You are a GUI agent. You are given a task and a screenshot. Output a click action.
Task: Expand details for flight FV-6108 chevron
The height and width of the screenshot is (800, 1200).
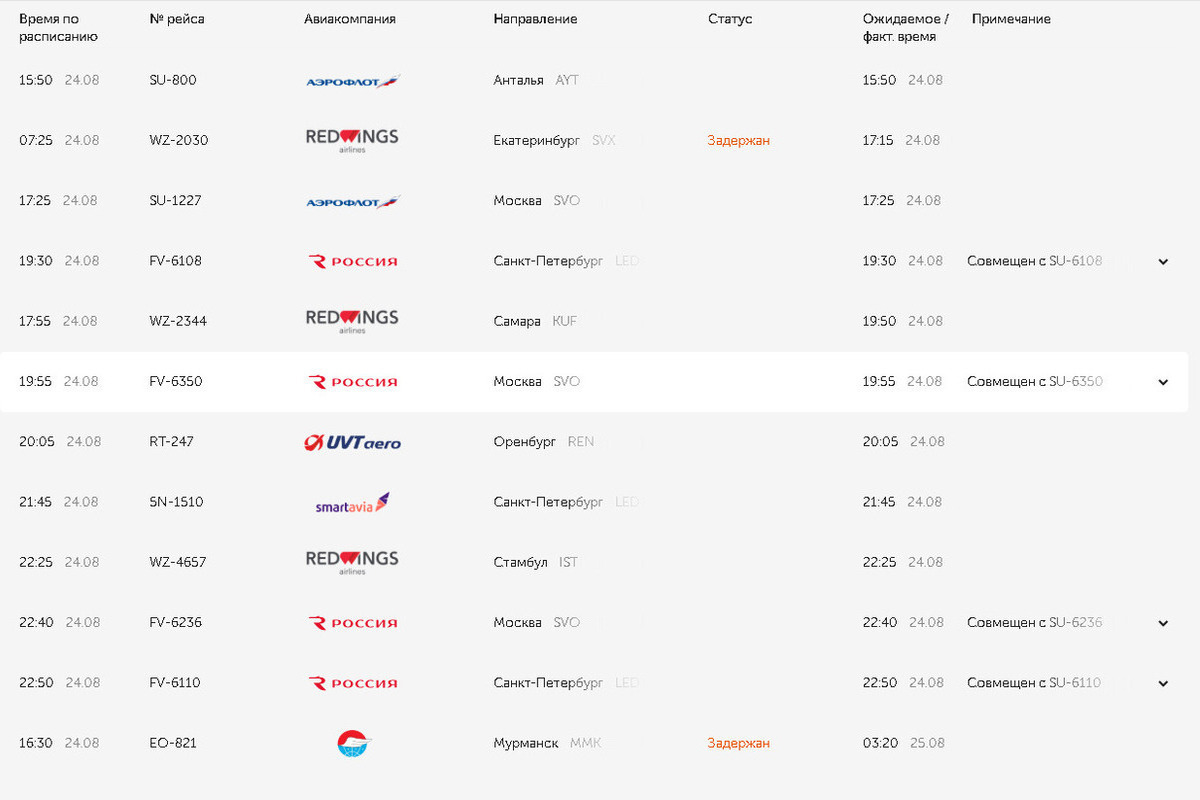pos(1163,262)
